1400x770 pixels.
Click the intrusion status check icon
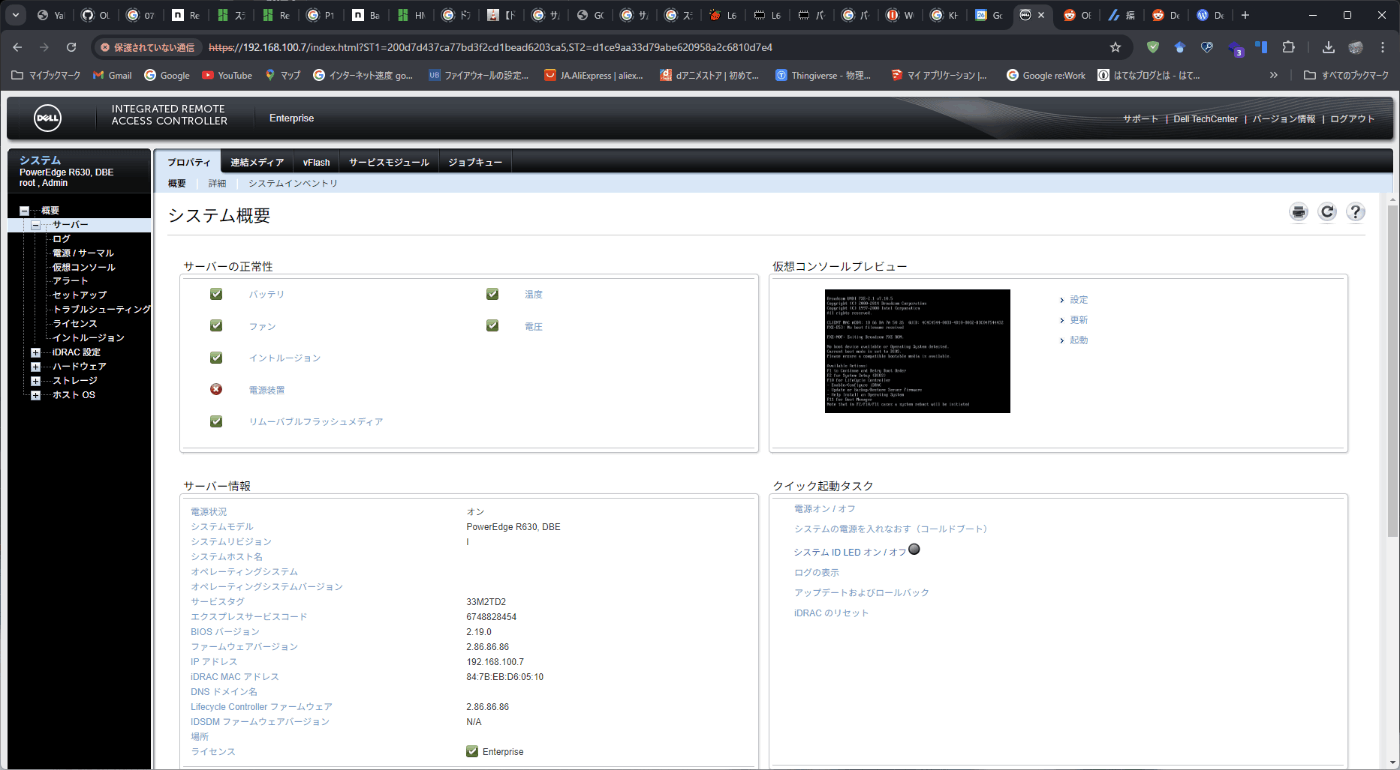pos(216,357)
